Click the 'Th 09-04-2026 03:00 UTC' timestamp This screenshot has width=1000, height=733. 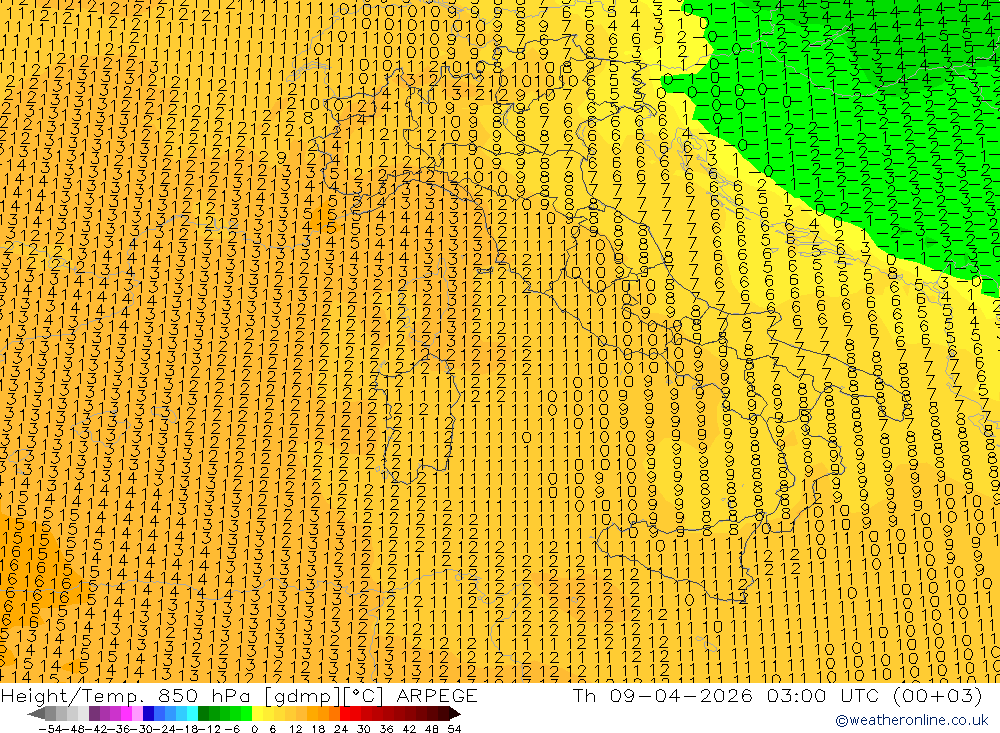pyautogui.click(x=726, y=695)
